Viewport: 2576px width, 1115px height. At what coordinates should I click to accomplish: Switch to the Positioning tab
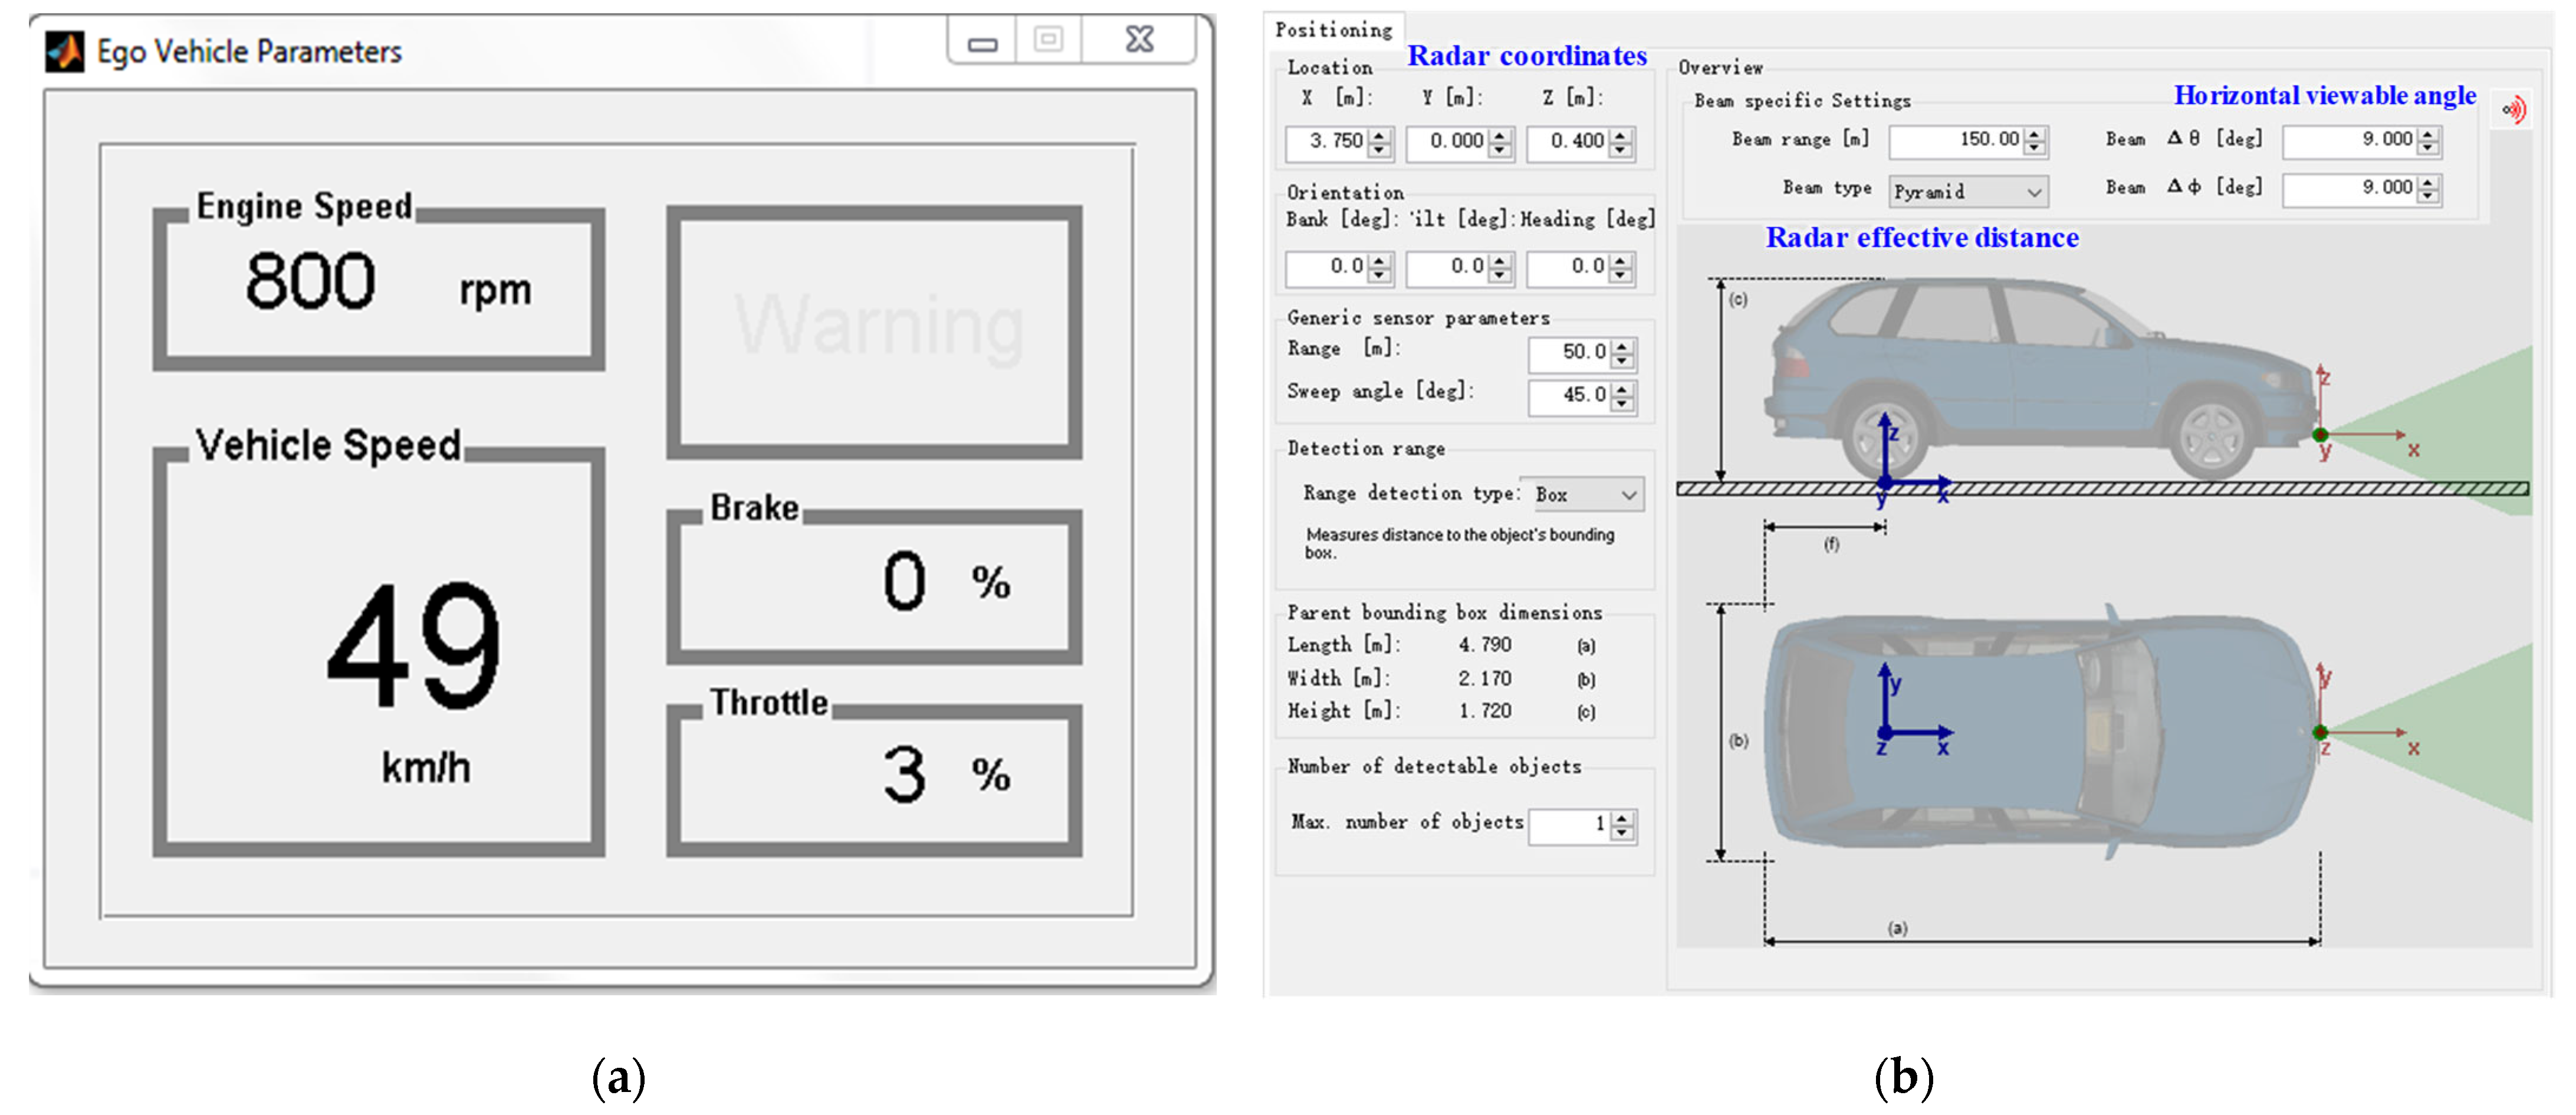[x=1333, y=30]
